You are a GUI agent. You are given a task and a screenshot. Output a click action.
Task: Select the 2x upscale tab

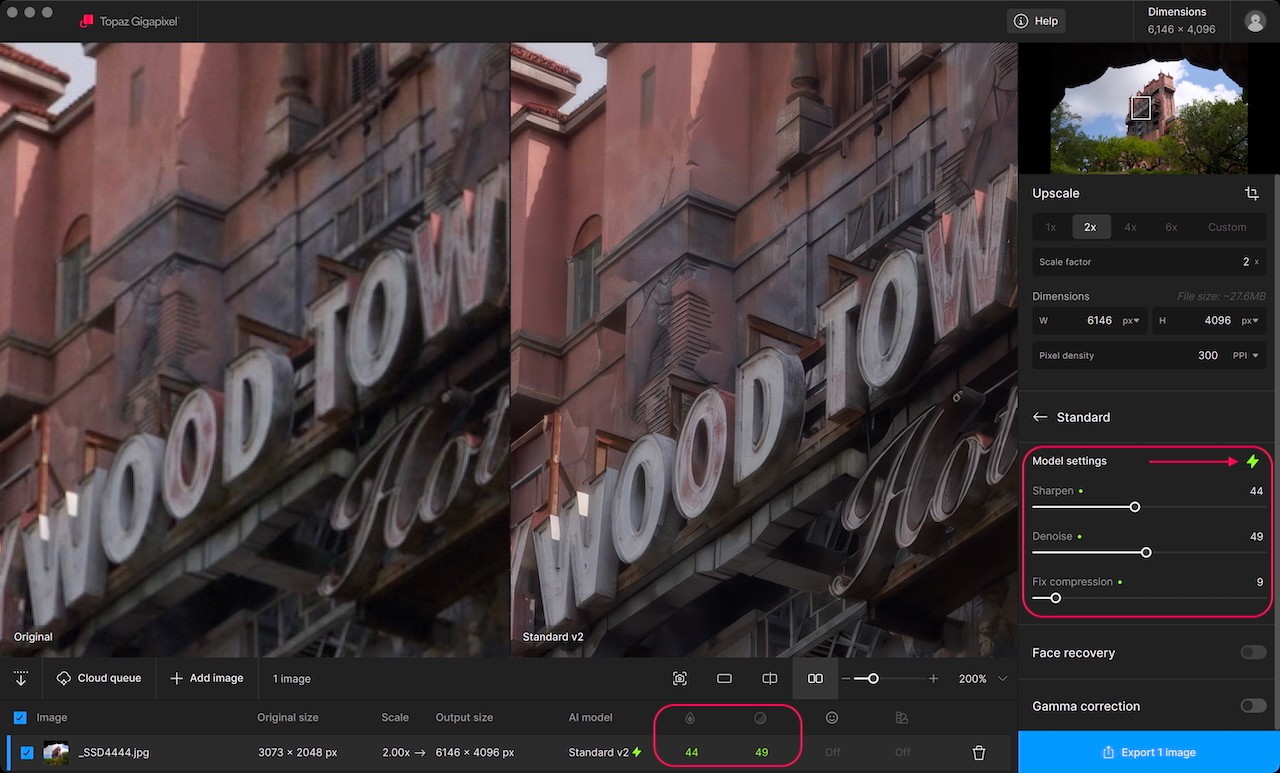[1091, 227]
